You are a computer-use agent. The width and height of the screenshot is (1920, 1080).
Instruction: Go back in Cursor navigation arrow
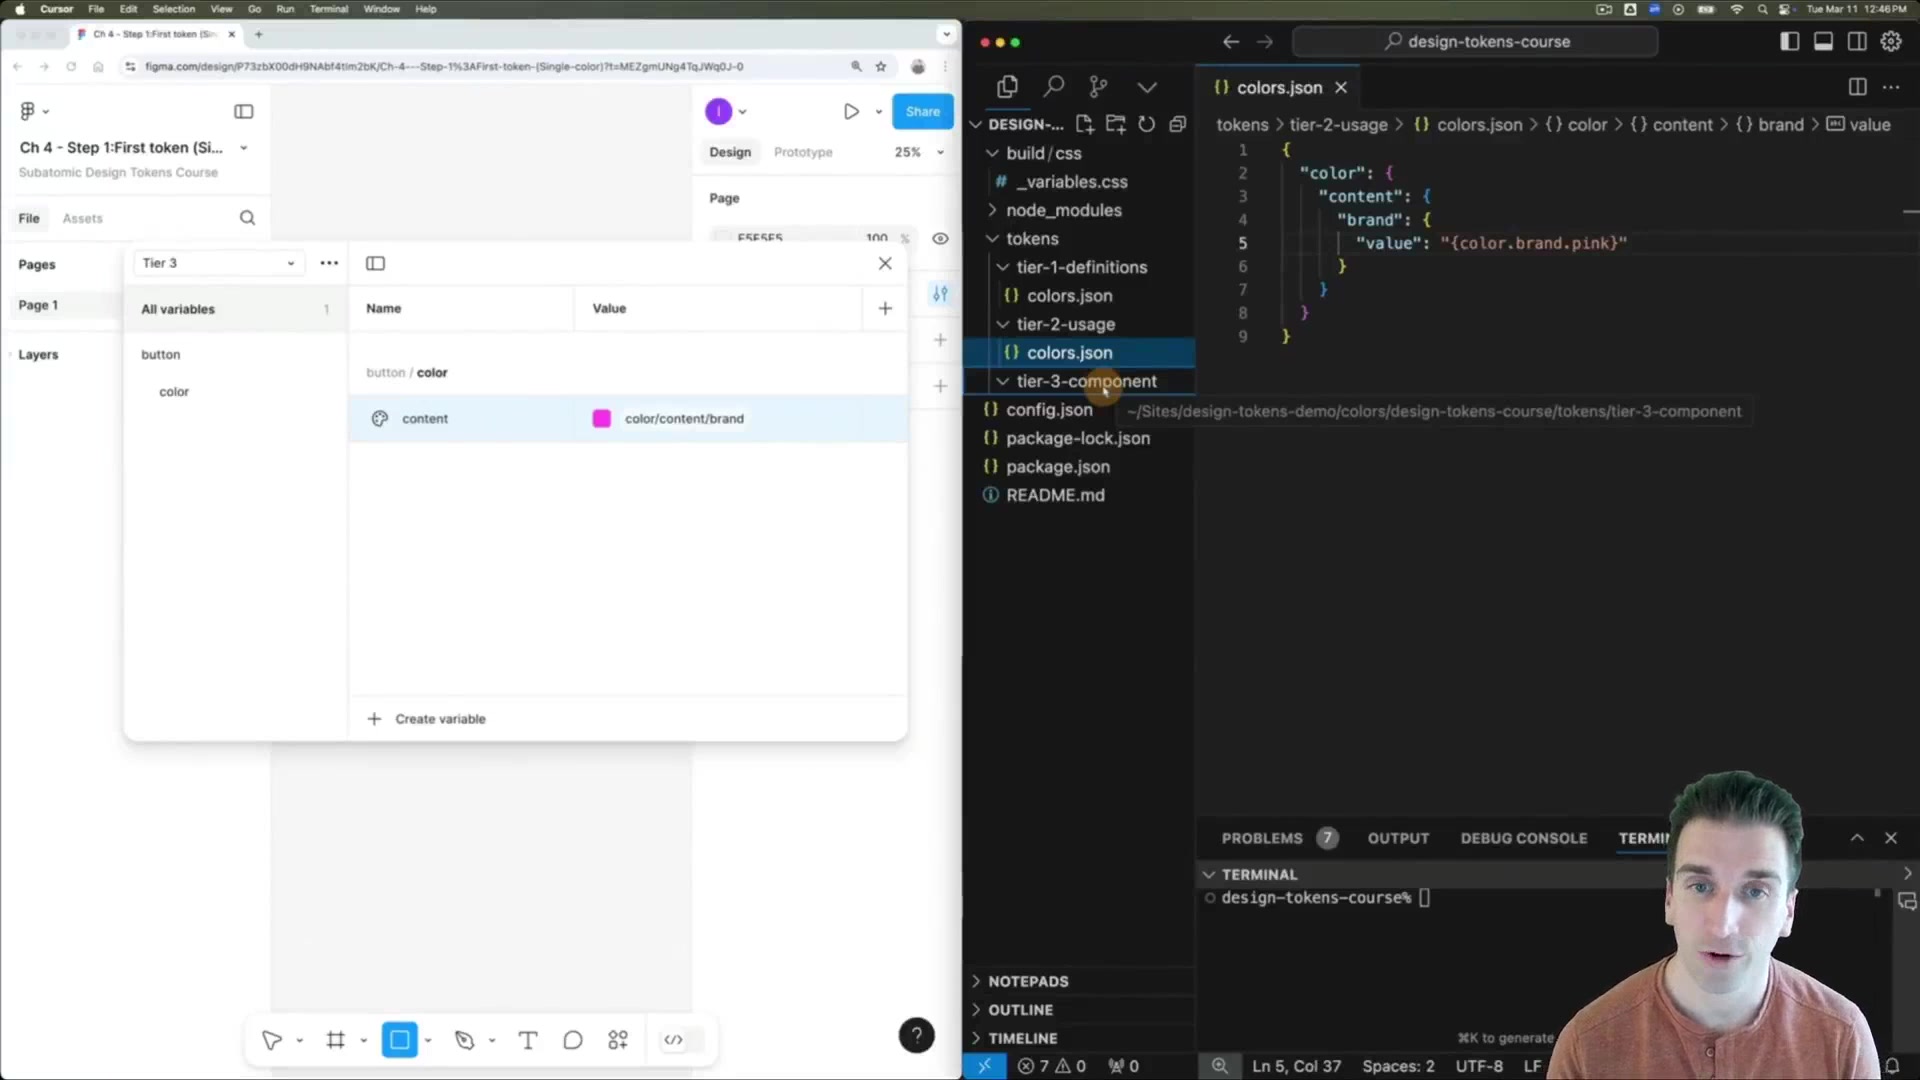(x=1231, y=41)
